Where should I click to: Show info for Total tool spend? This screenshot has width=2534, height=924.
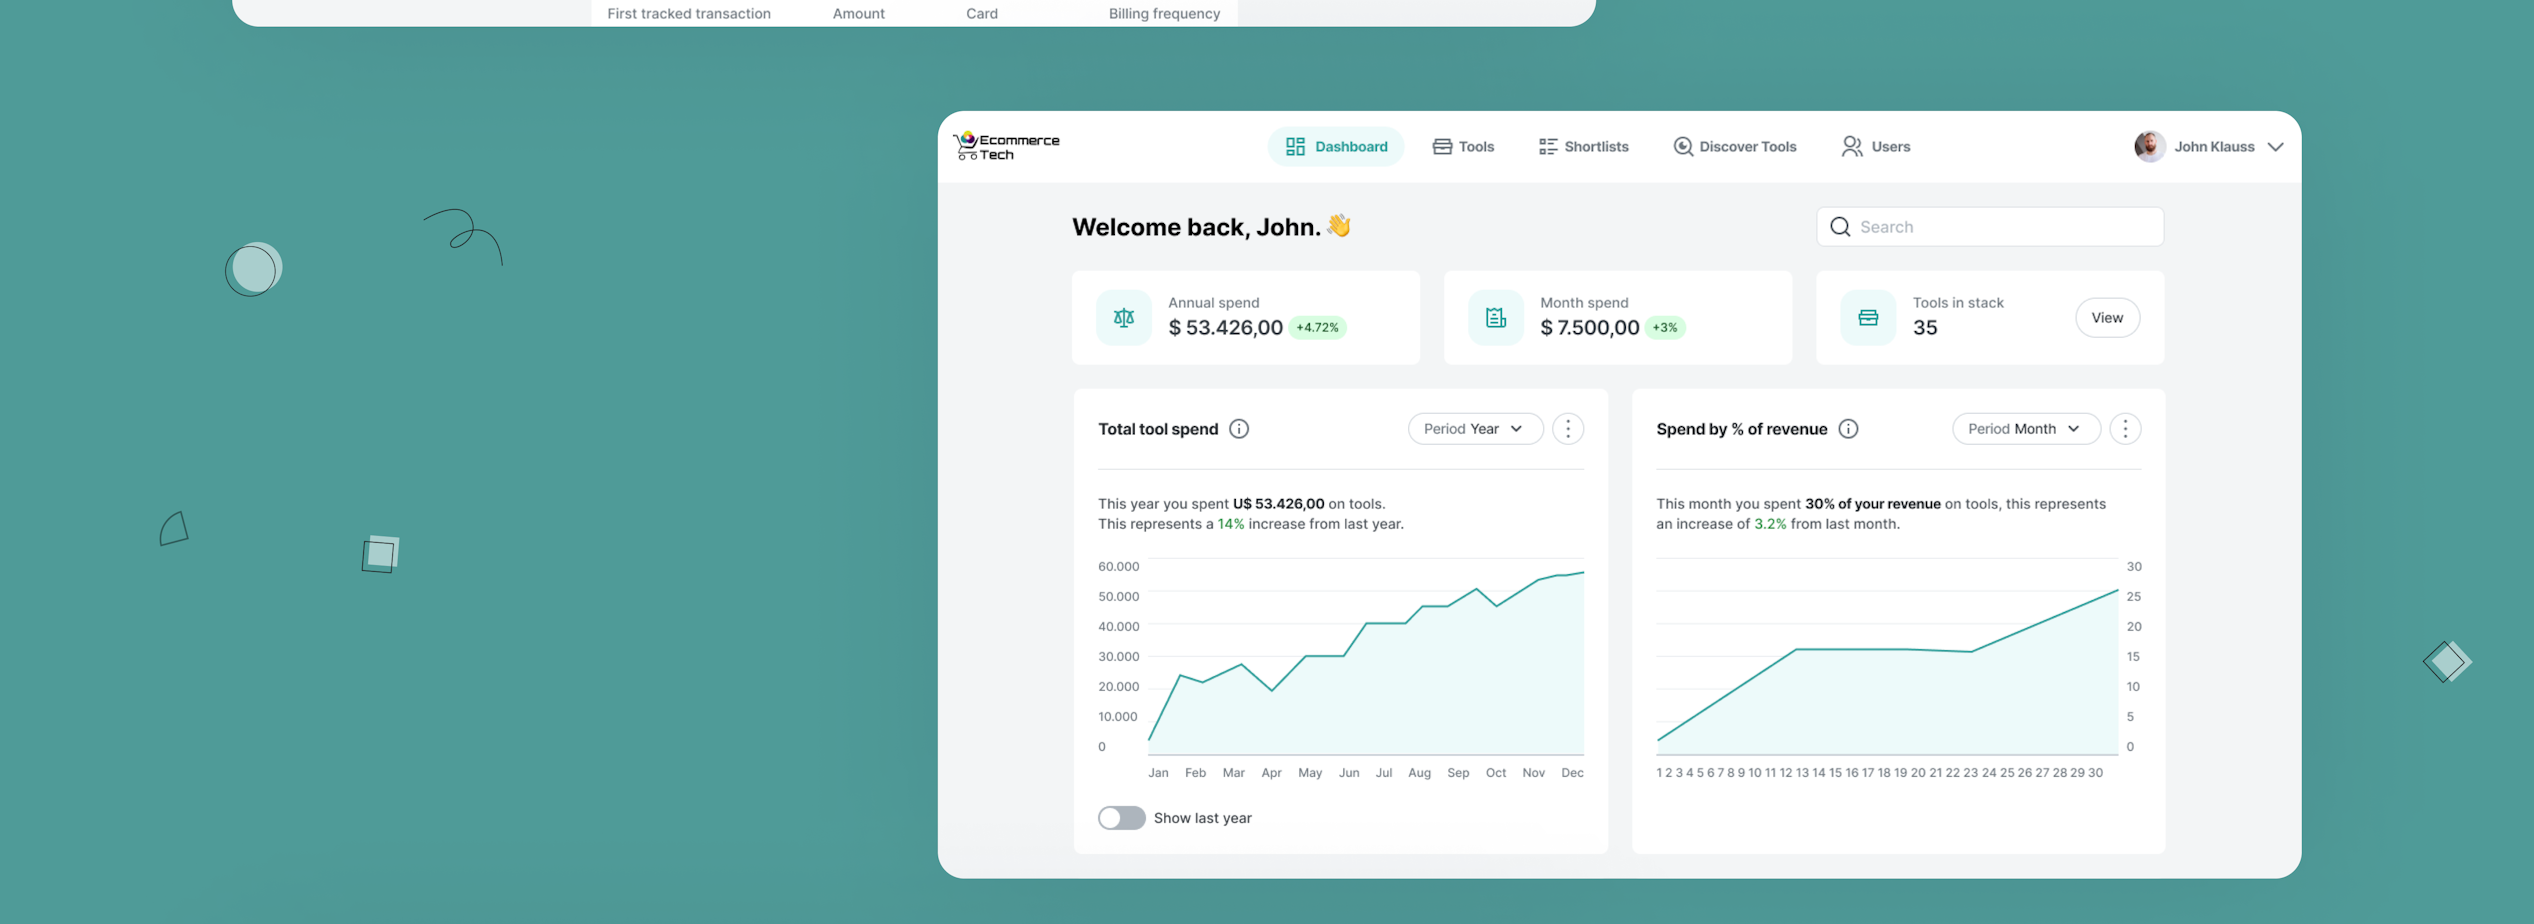pyautogui.click(x=1239, y=429)
